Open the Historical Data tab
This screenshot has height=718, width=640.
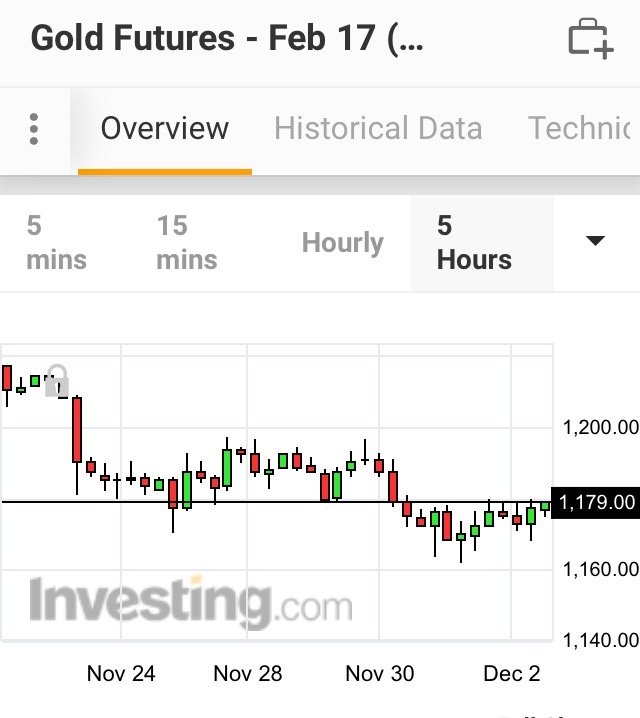378,129
